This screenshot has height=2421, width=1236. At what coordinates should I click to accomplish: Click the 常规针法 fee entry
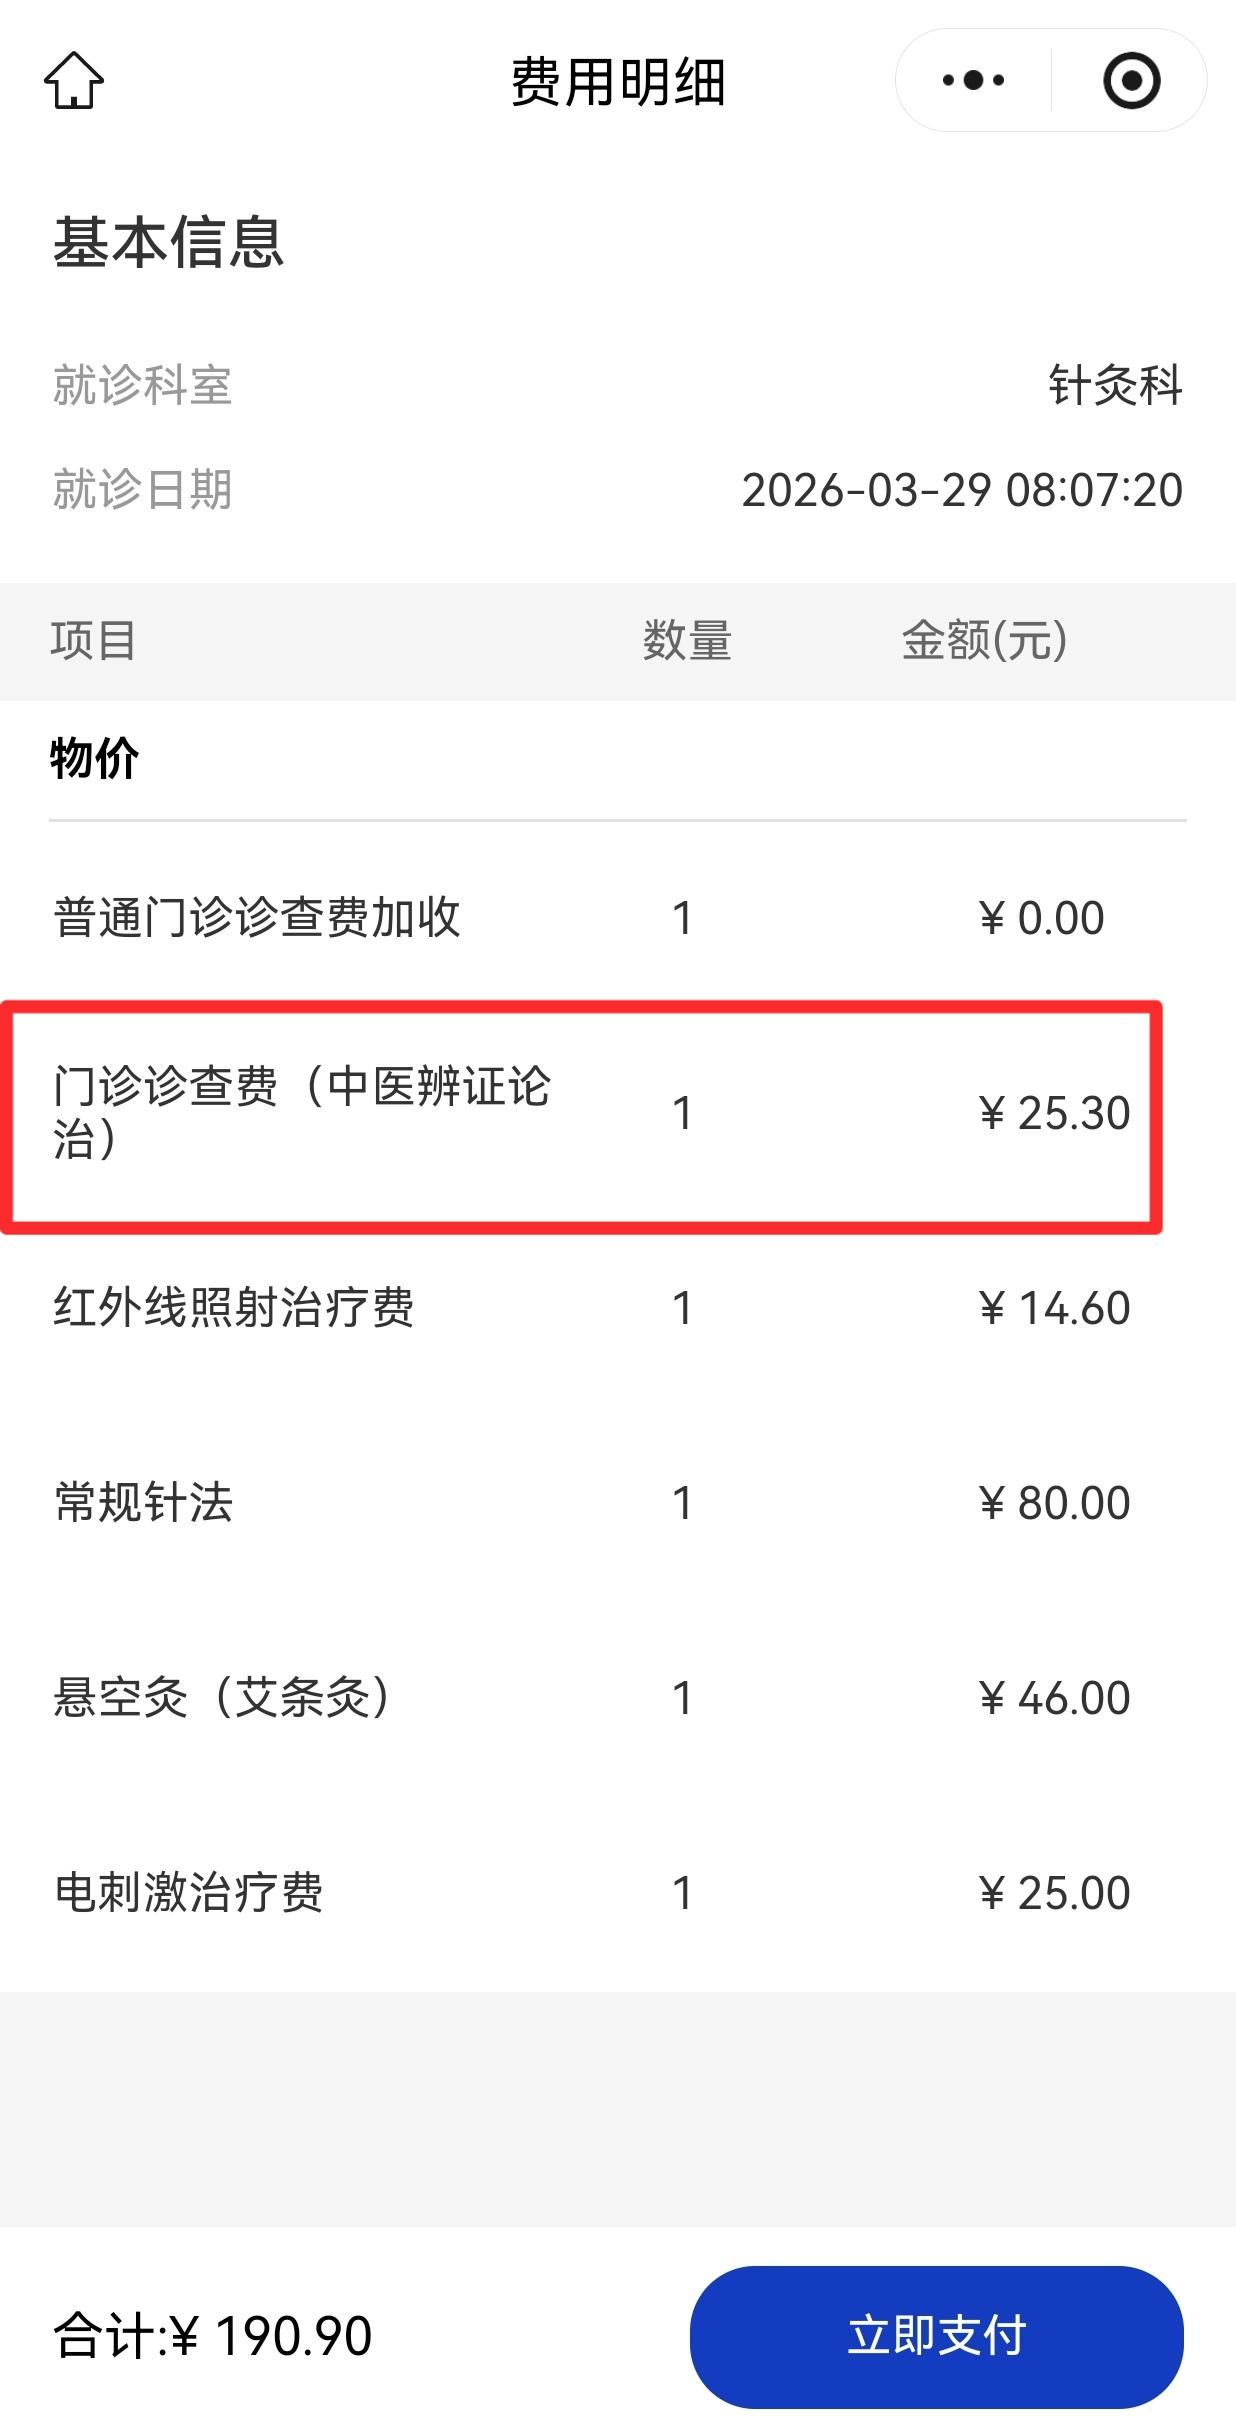[x=145, y=1500]
